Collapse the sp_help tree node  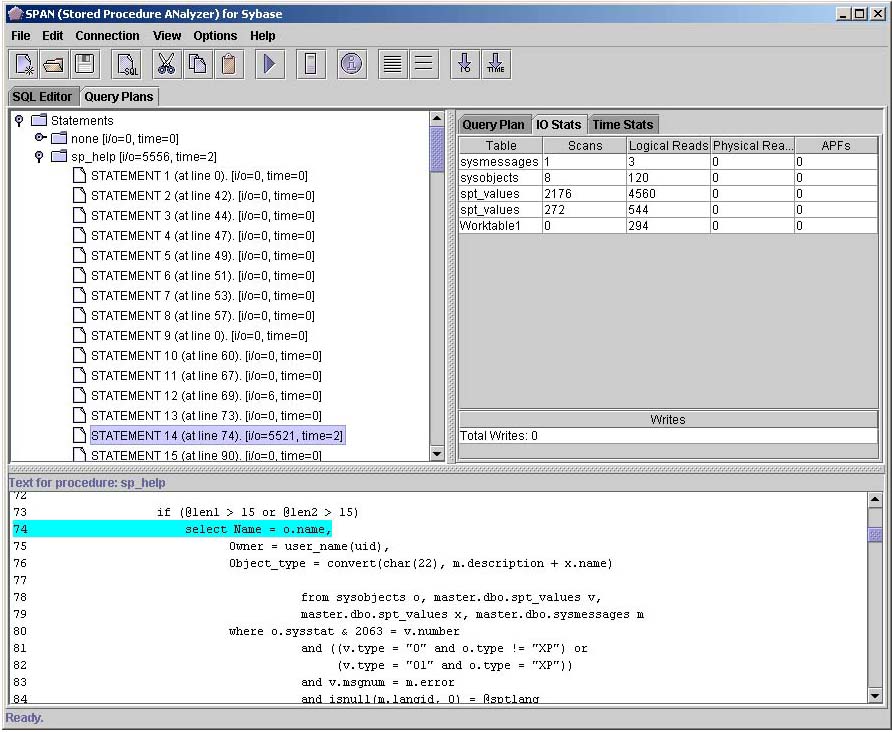tap(39, 156)
